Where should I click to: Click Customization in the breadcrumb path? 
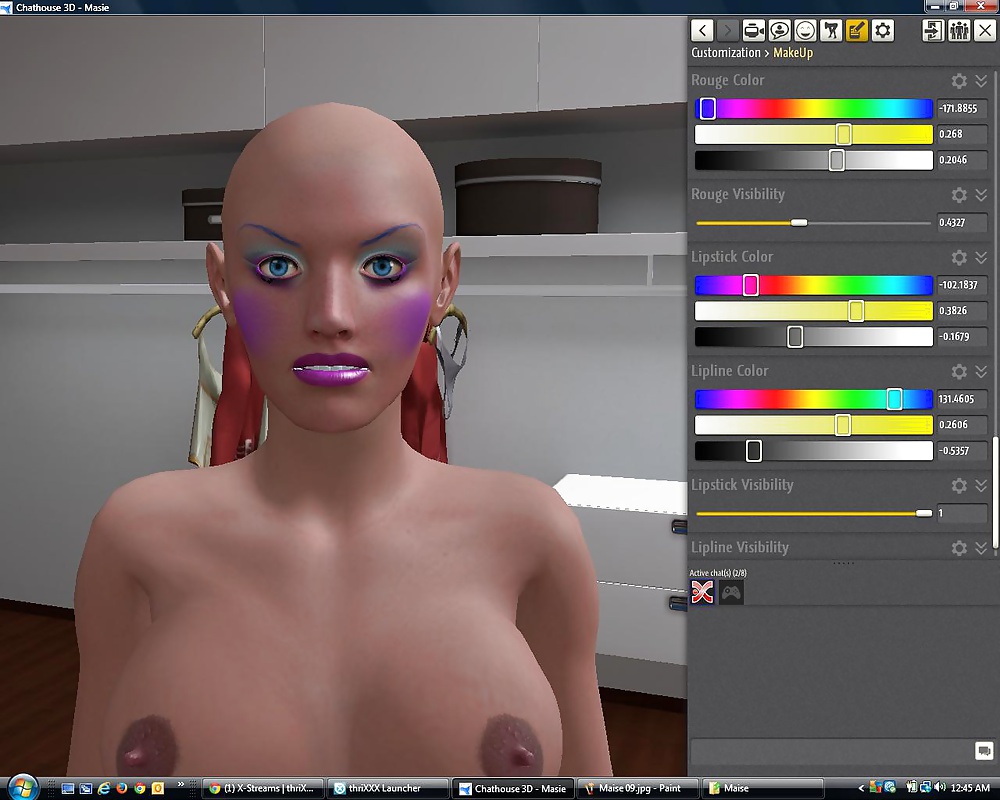725,53
